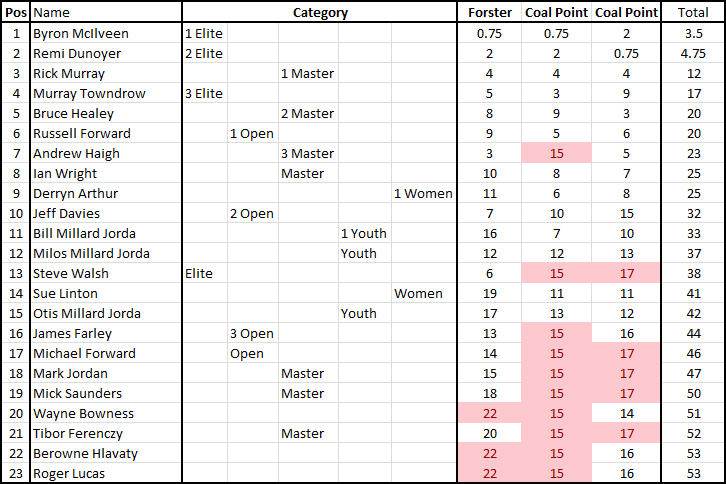726x484 pixels.
Task: Click the Forster column header
Action: coord(489,13)
